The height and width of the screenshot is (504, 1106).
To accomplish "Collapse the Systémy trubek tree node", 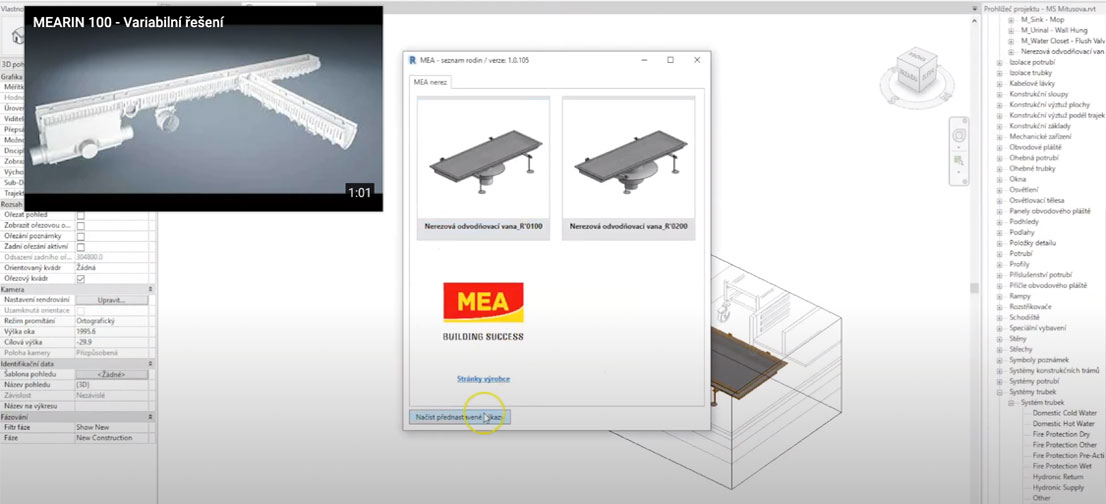I will click(999, 392).
